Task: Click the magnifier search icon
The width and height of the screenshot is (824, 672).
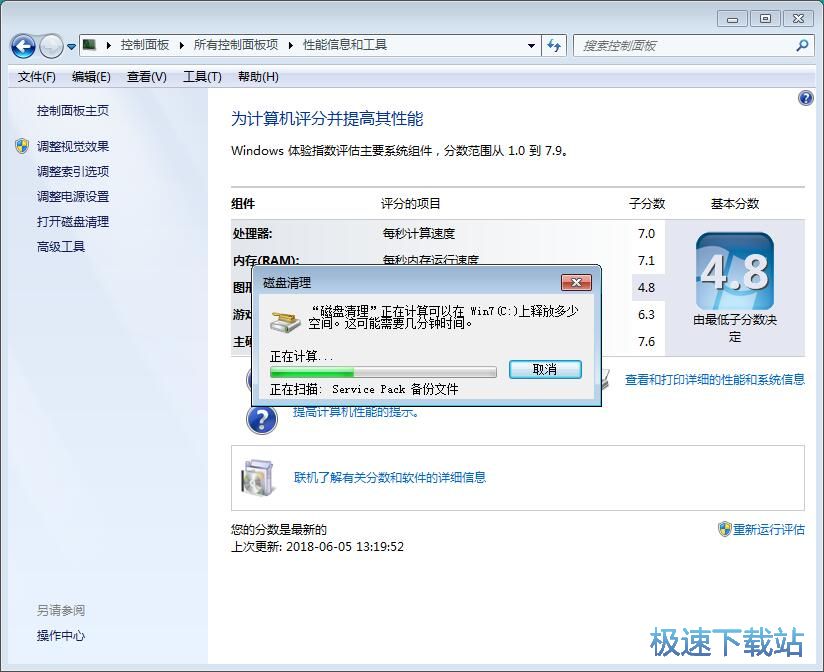Action: point(802,46)
